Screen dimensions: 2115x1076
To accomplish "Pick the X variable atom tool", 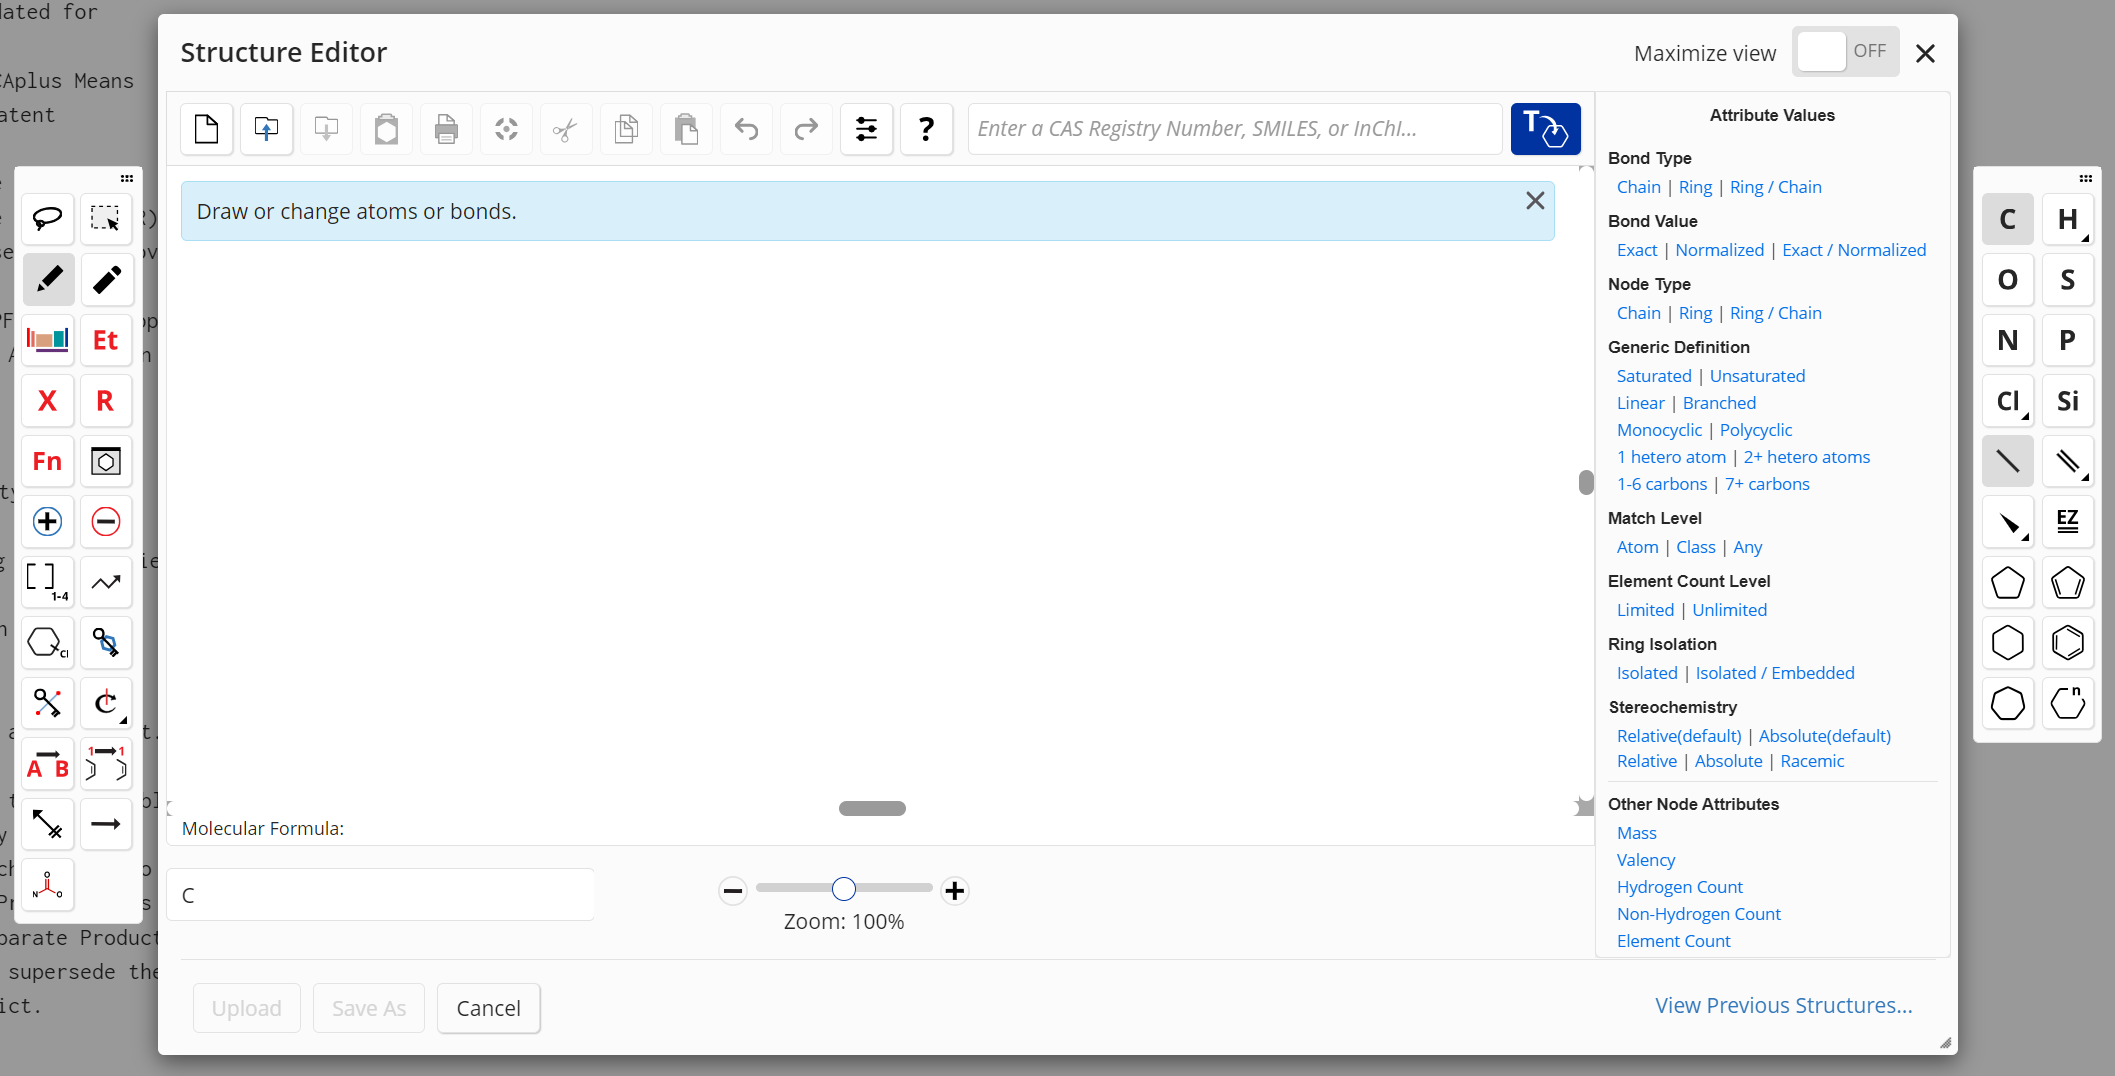I will (47, 401).
